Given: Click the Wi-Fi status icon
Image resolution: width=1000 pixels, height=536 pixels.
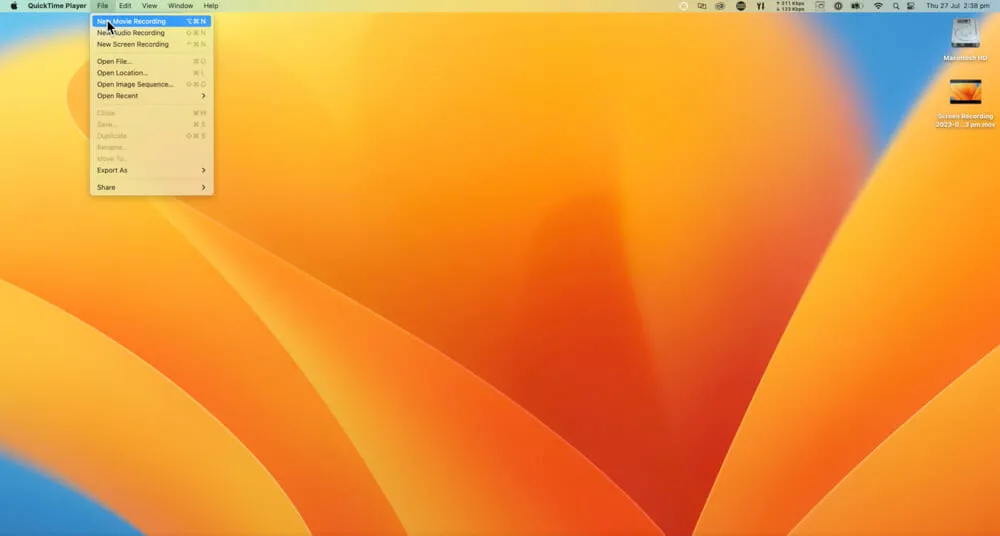Looking at the screenshot, I should pyautogui.click(x=878, y=6).
